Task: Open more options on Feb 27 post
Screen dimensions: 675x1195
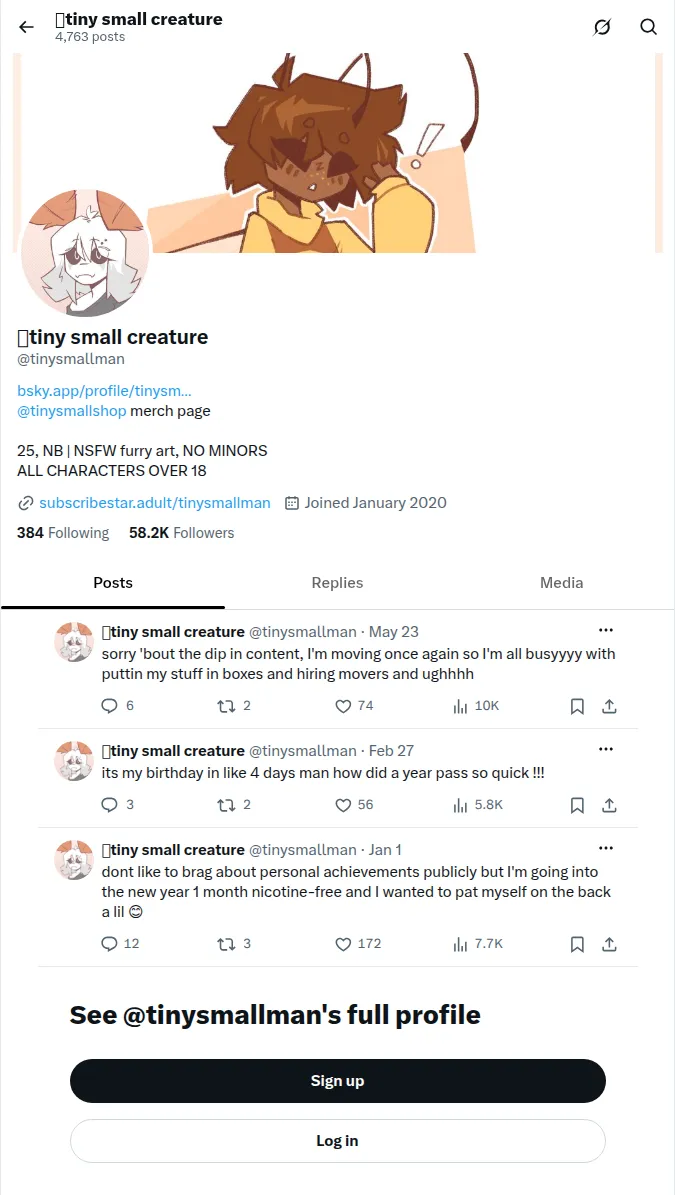Action: [606, 749]
